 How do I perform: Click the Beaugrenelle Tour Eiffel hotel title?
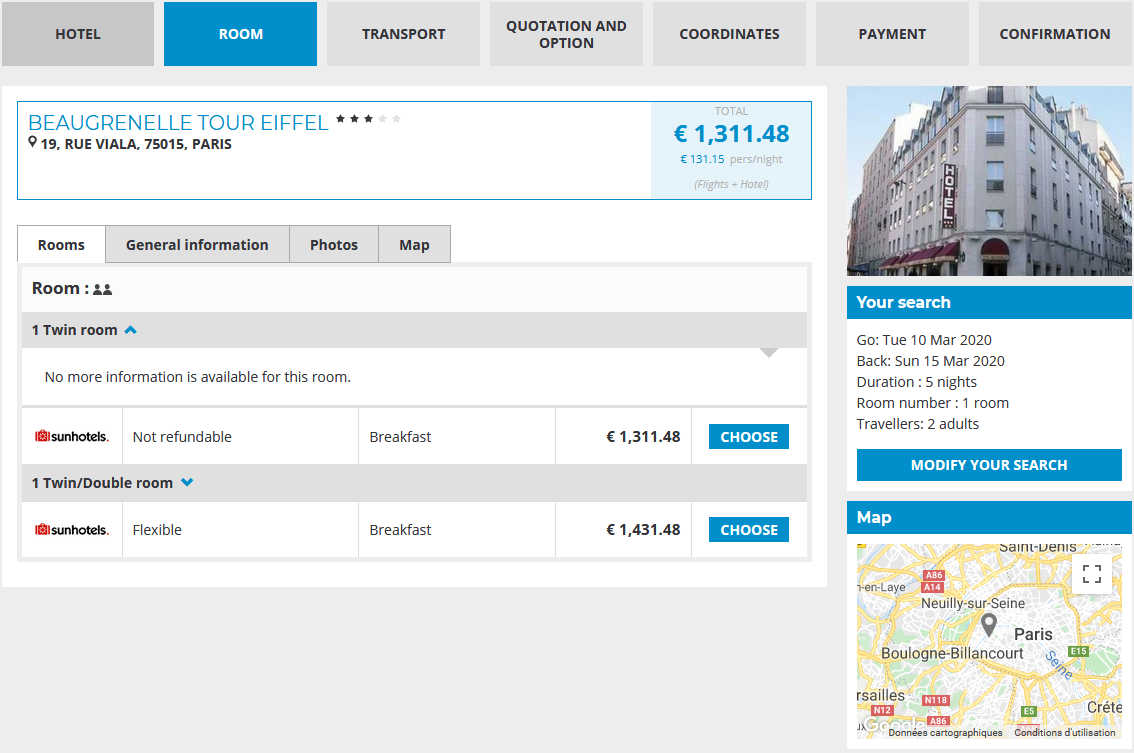[178, 123]
